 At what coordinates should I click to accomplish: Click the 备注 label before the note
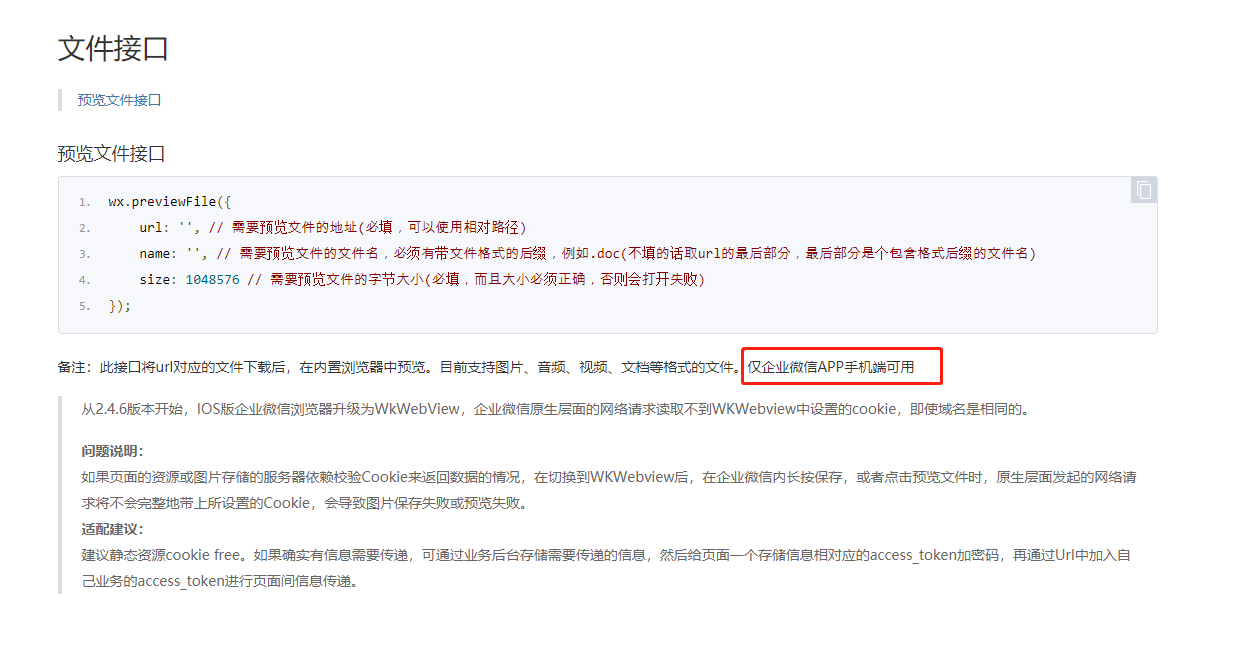coord(74,367)
